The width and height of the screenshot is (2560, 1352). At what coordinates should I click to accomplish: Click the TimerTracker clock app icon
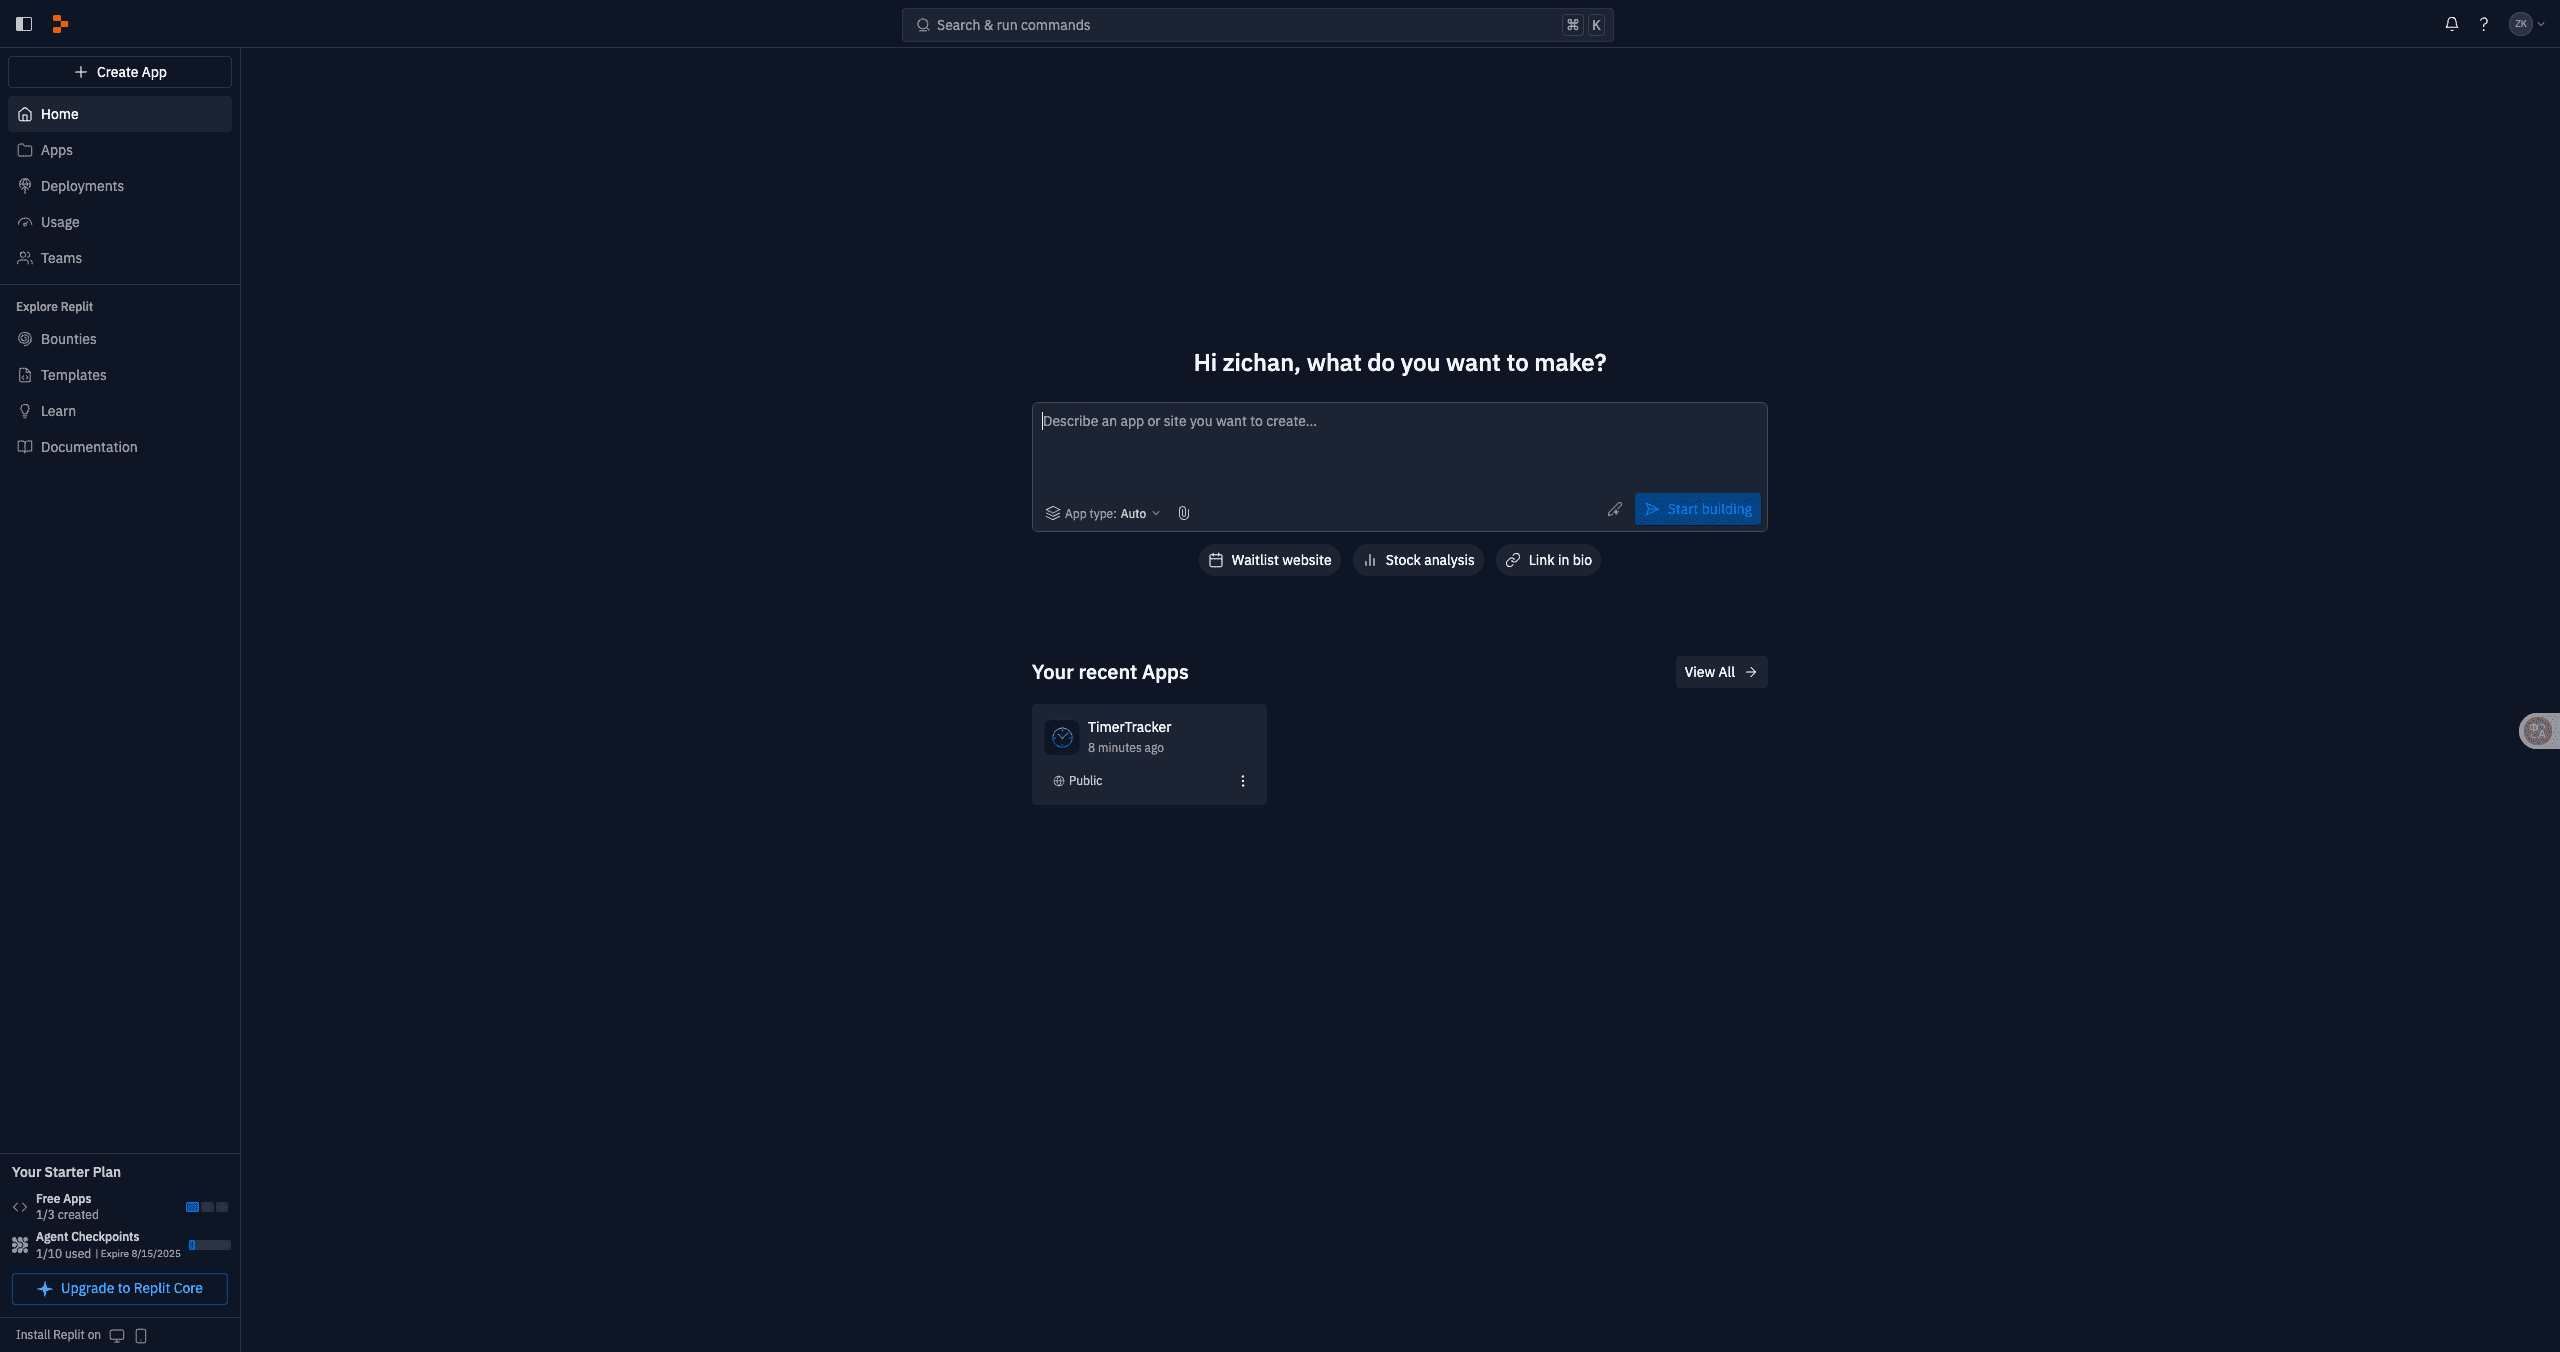1062,737
